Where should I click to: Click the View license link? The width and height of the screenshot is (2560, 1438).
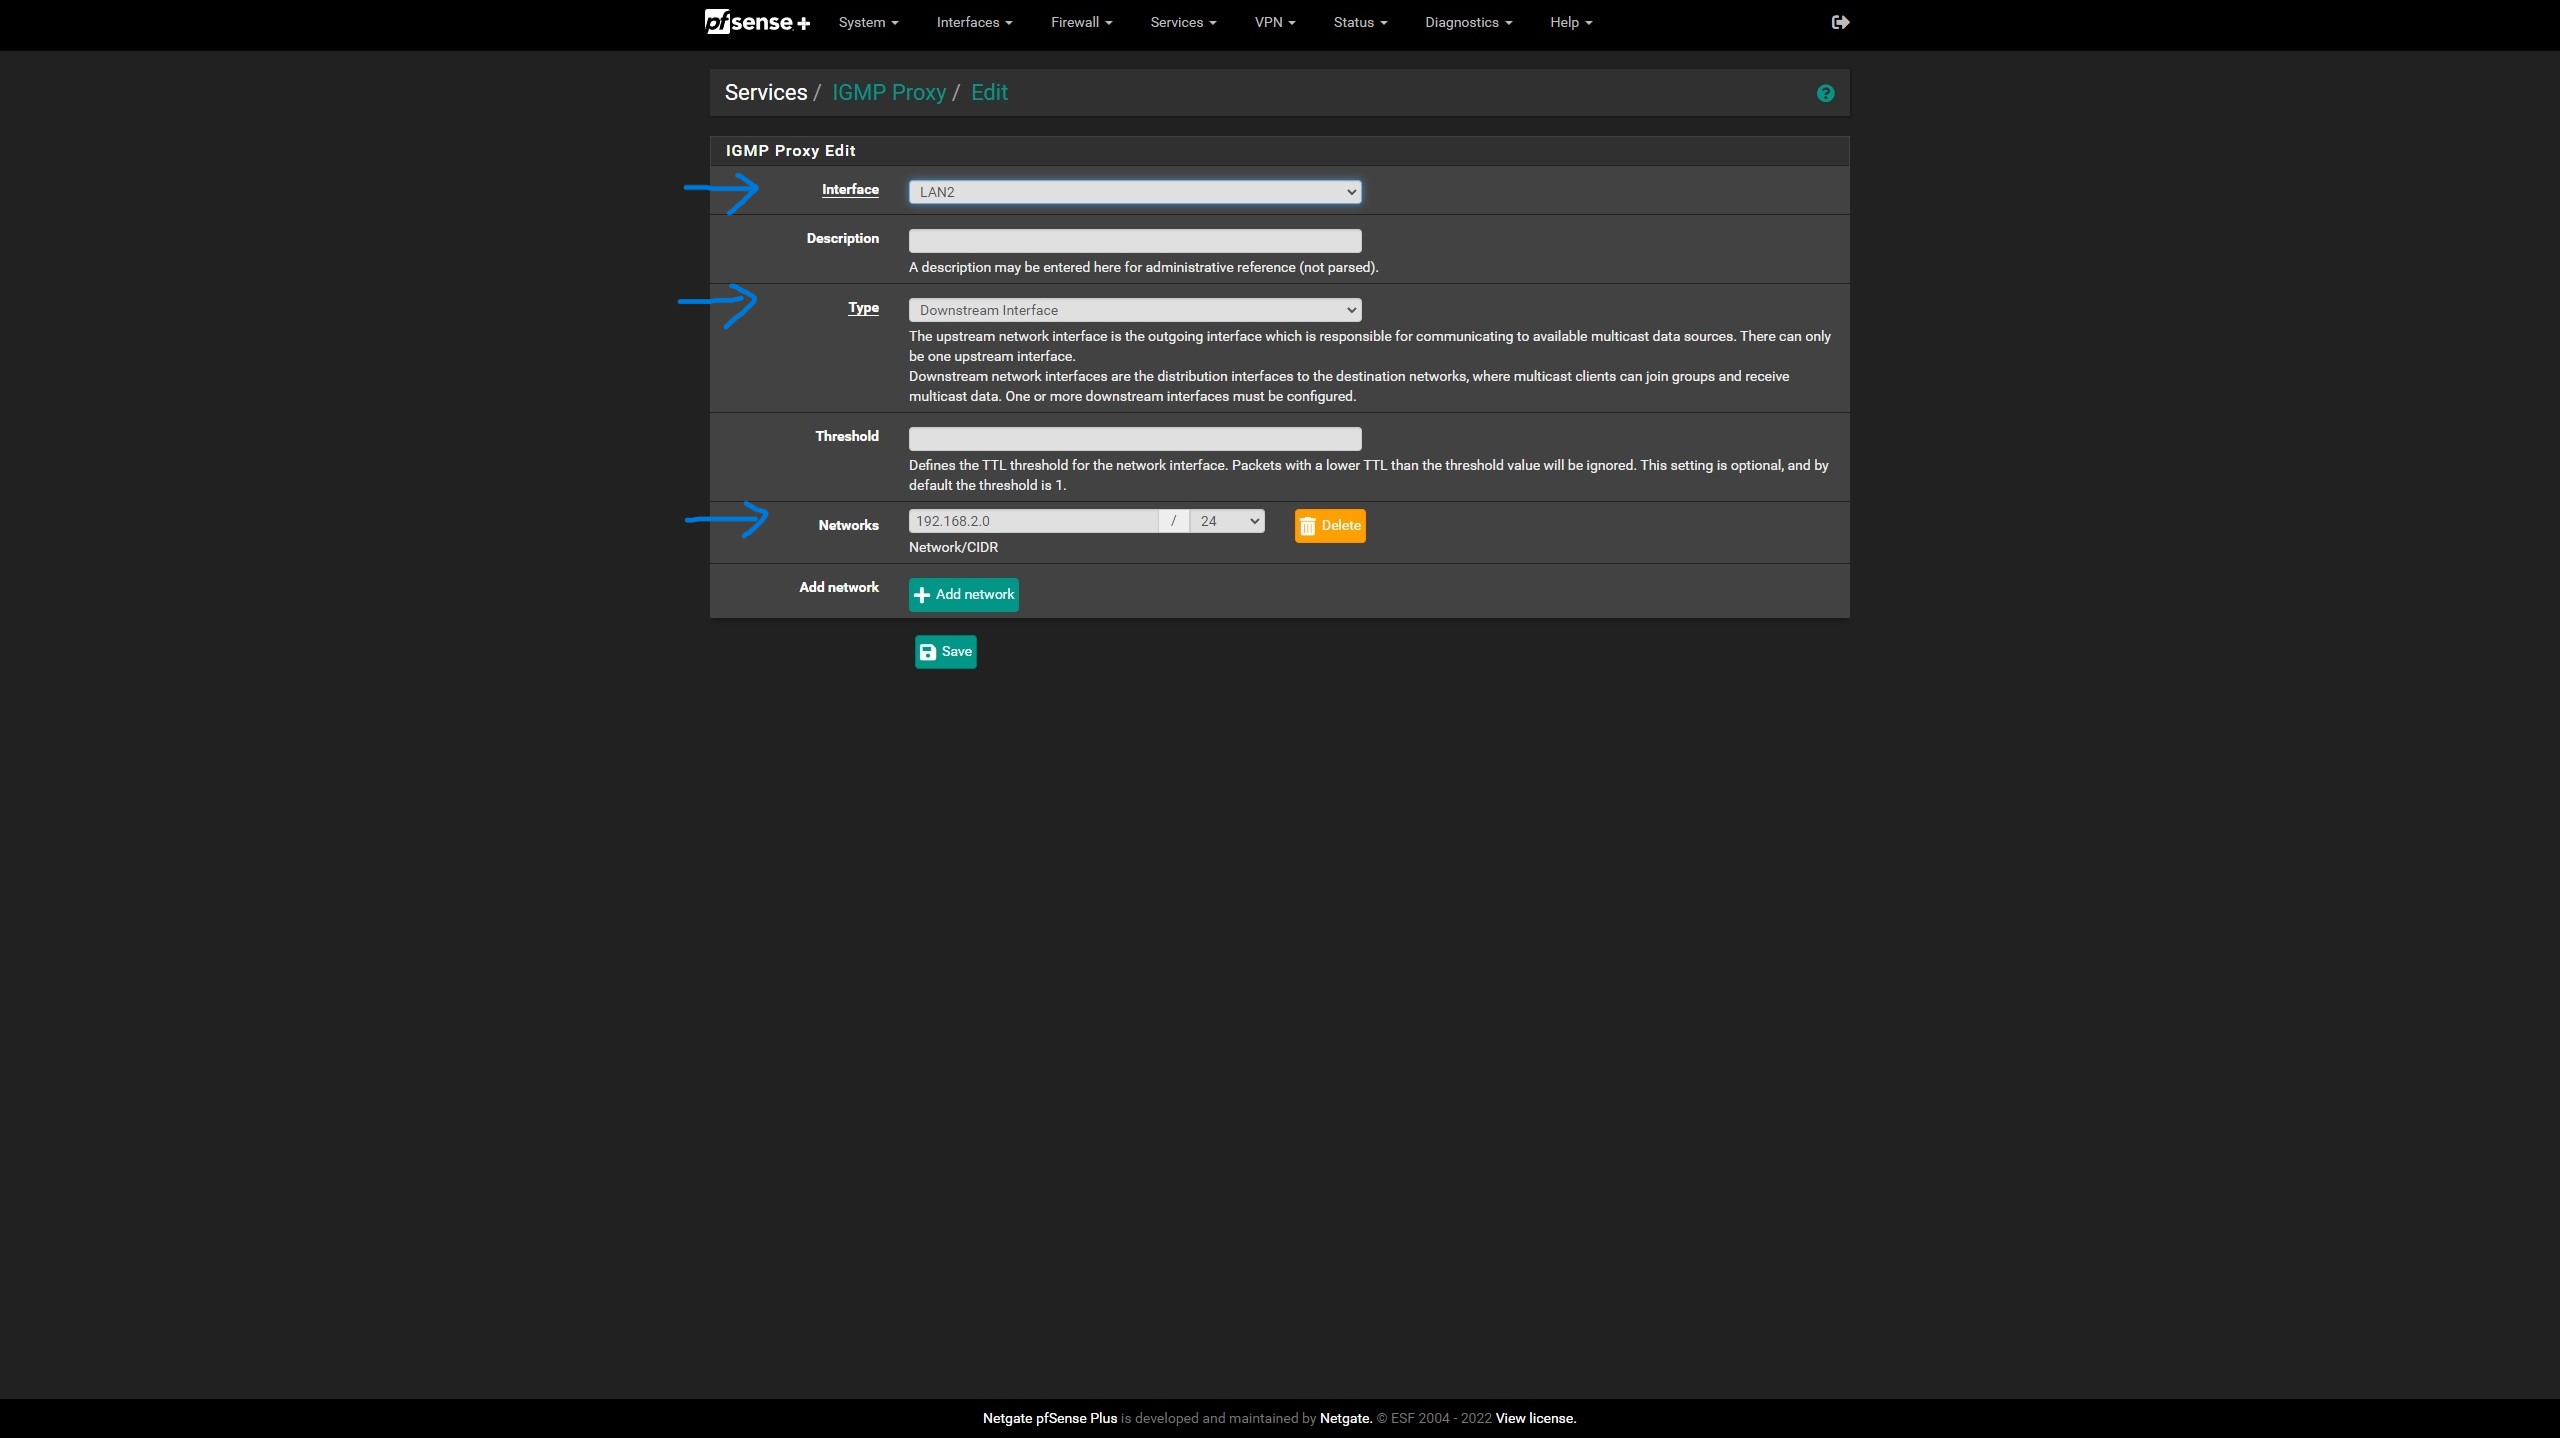click(x=1535, y=1418)
